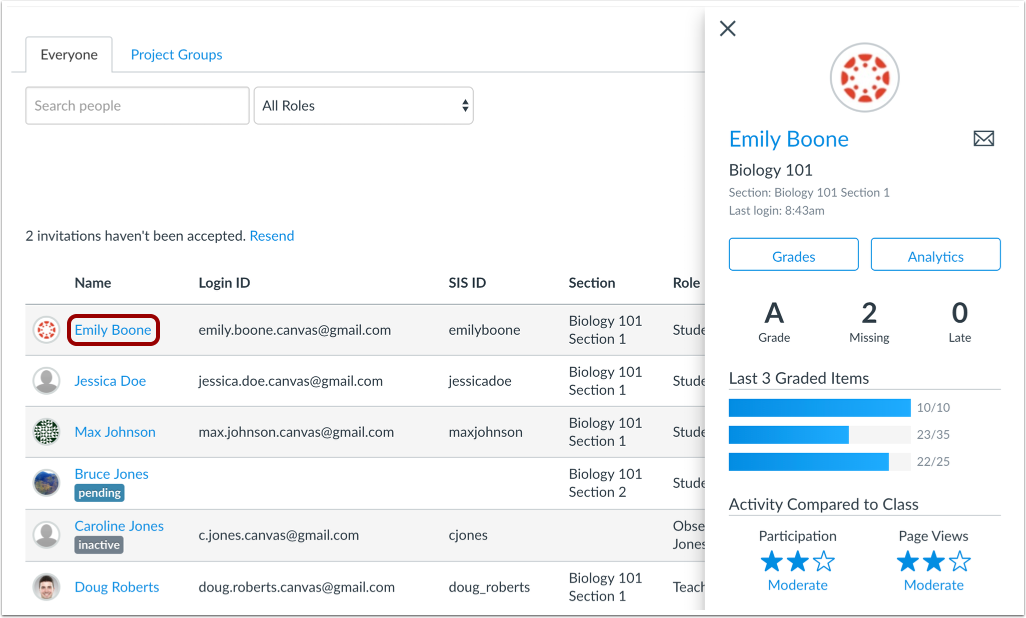Click emily.boone.canvas@gmail.com login cell

coord(294,330)
